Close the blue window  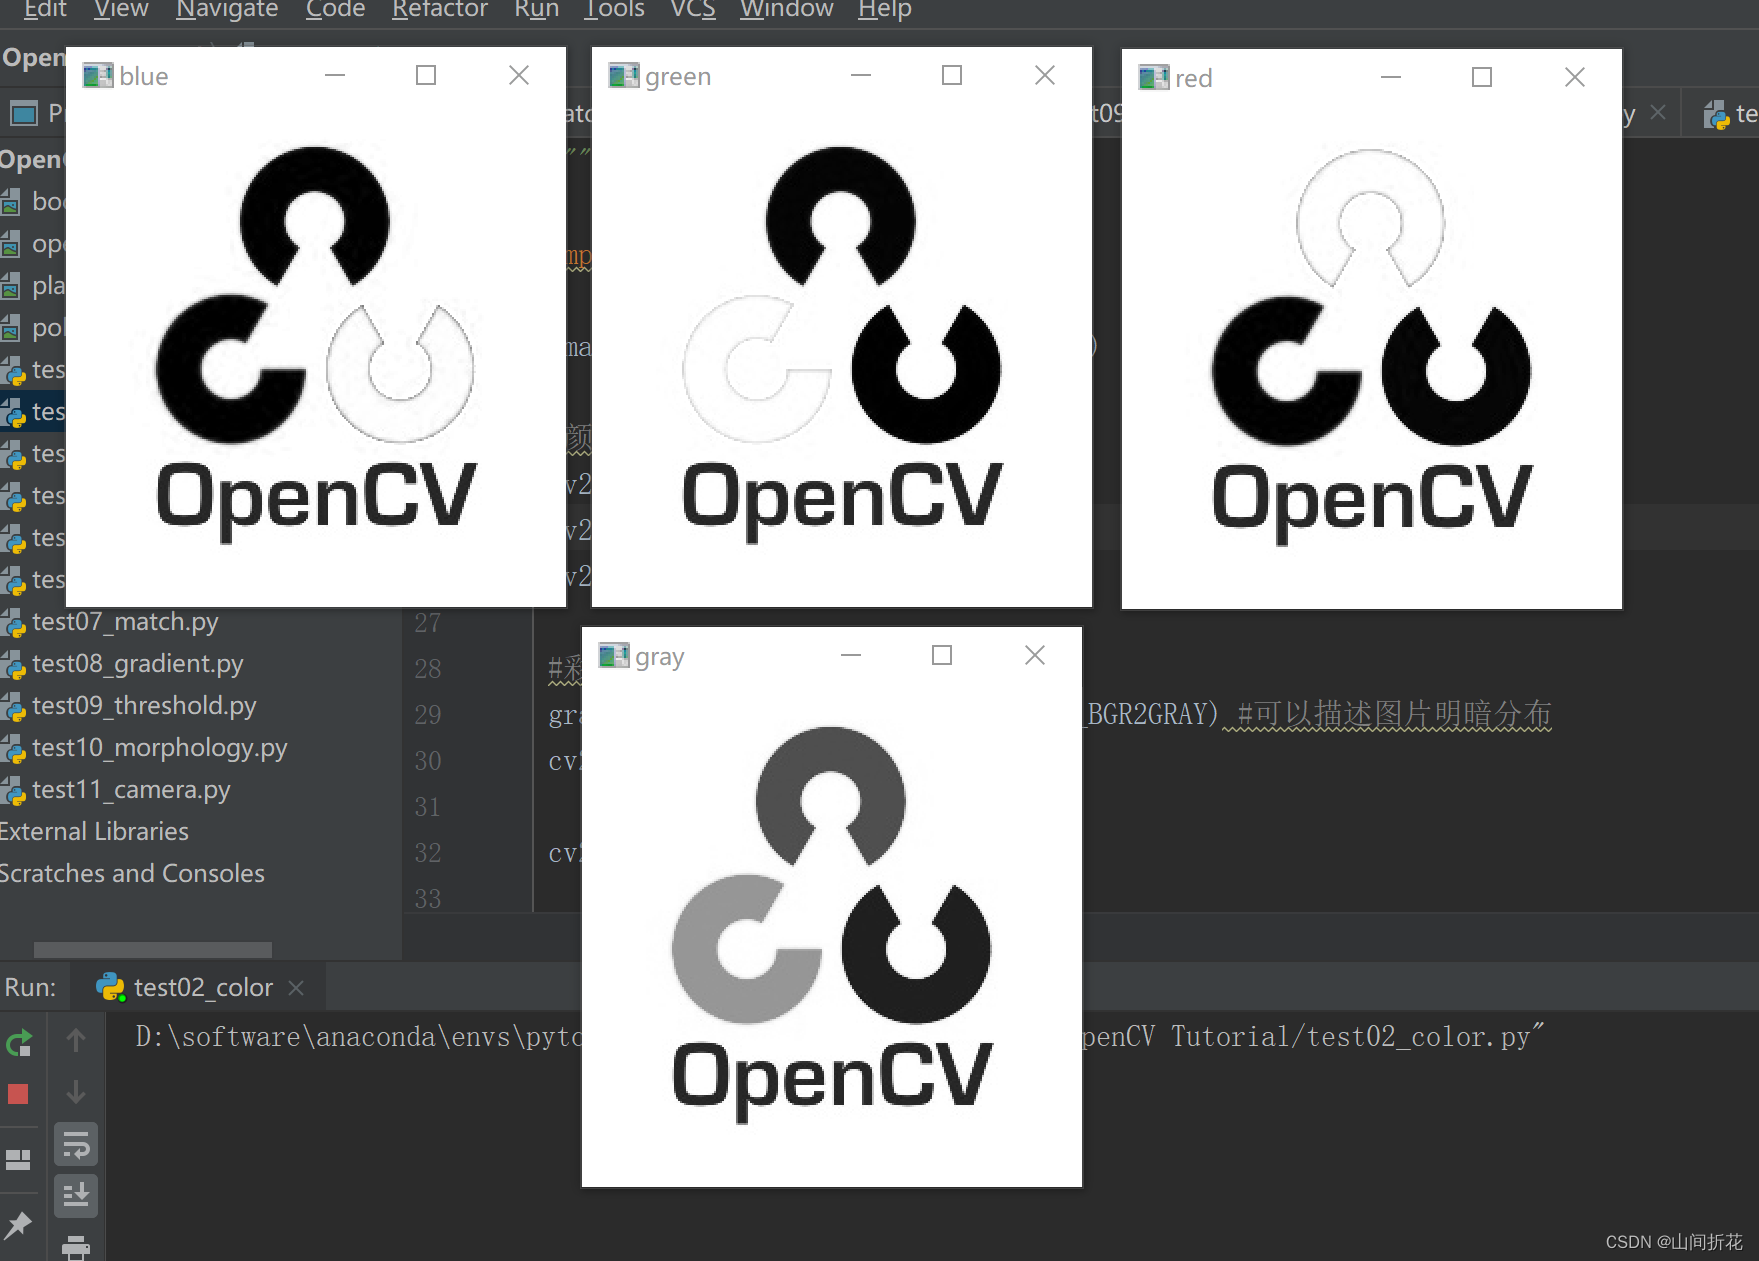tap(519, 75)
